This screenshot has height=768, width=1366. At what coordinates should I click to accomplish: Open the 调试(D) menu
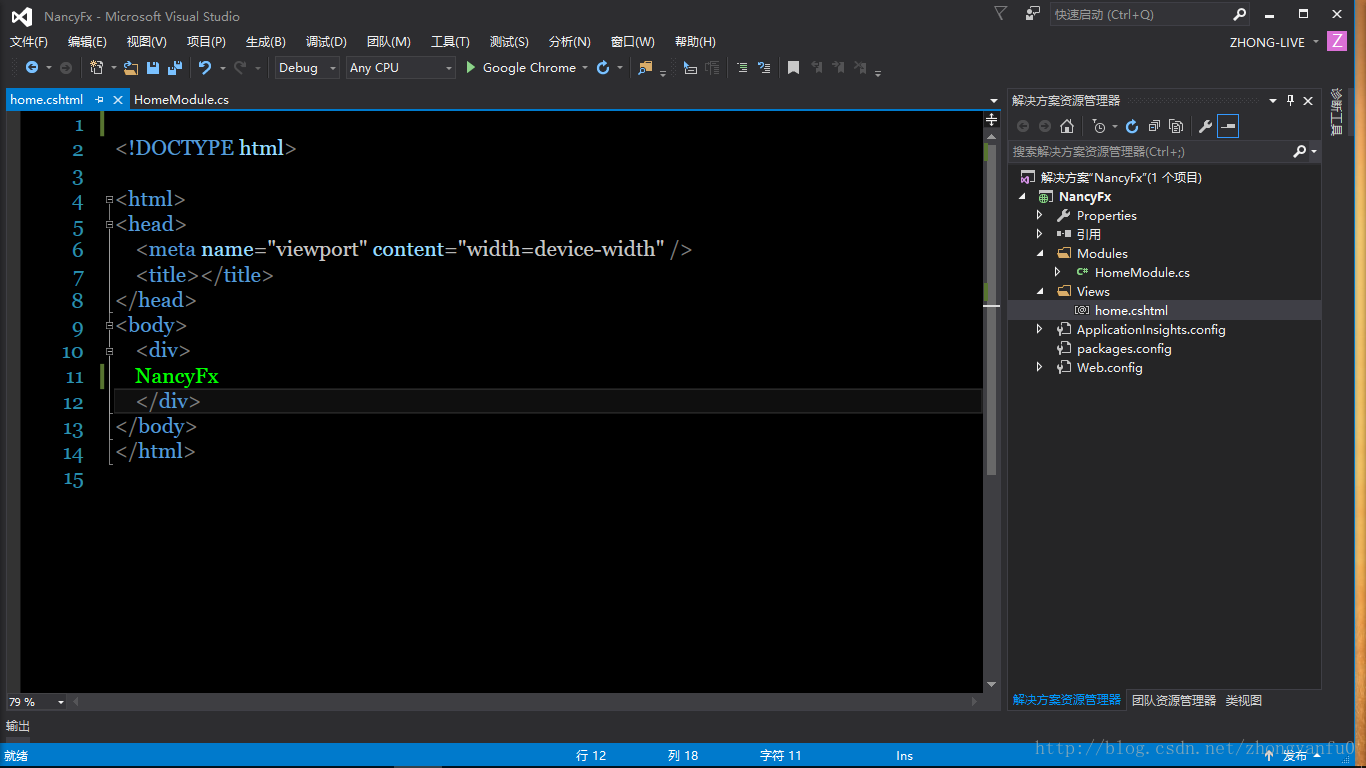coord(326,42)
